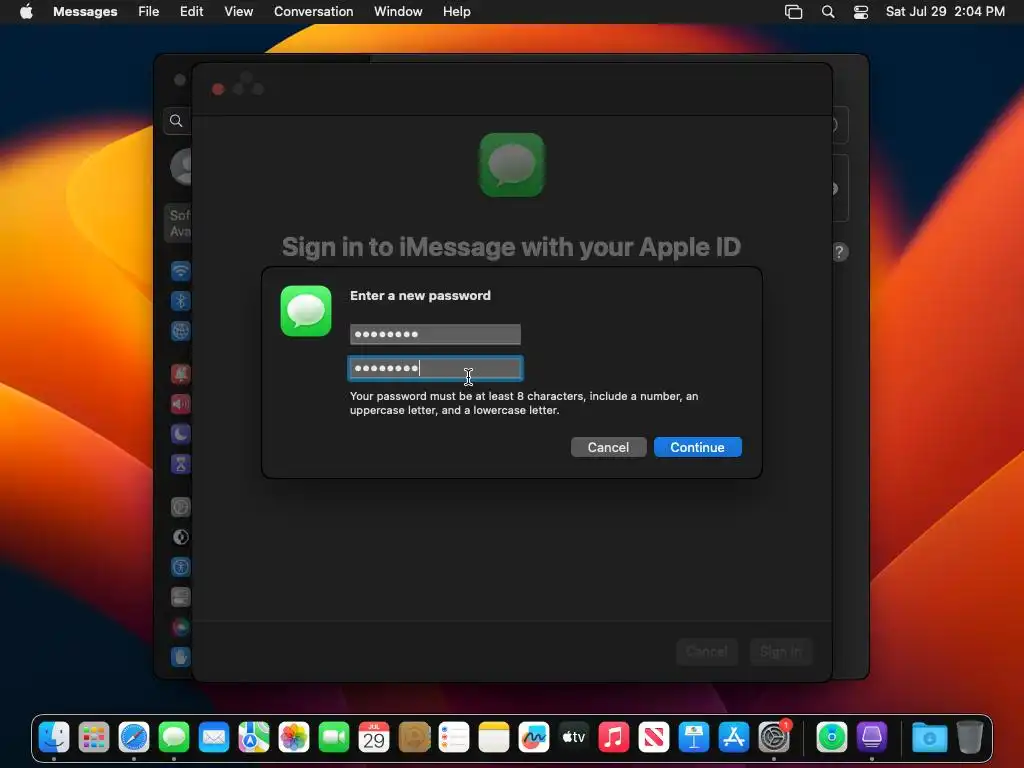Screen dimensions: 1024x768
Task: Open Calendar from the Dock
Action: 374,737
